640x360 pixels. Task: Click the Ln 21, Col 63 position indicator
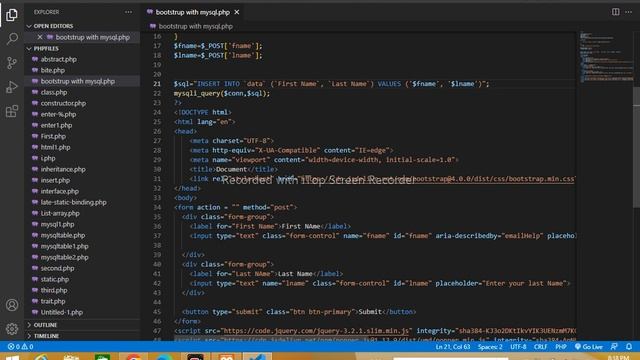click(453, 347)
